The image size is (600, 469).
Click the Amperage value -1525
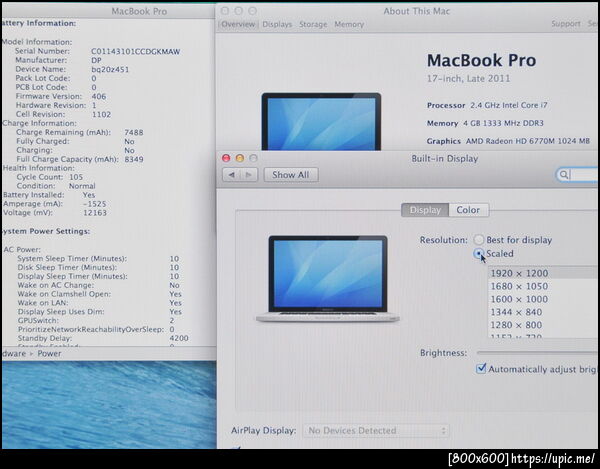[95, 204]
